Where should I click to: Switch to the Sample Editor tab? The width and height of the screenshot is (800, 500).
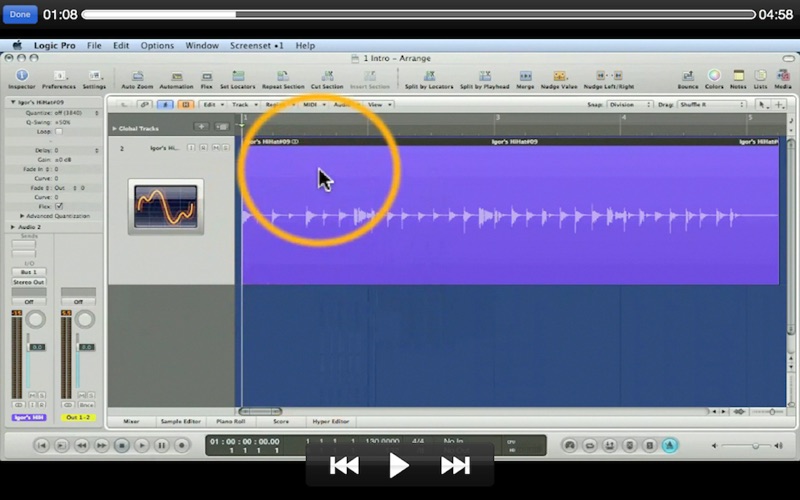(180, 421)
